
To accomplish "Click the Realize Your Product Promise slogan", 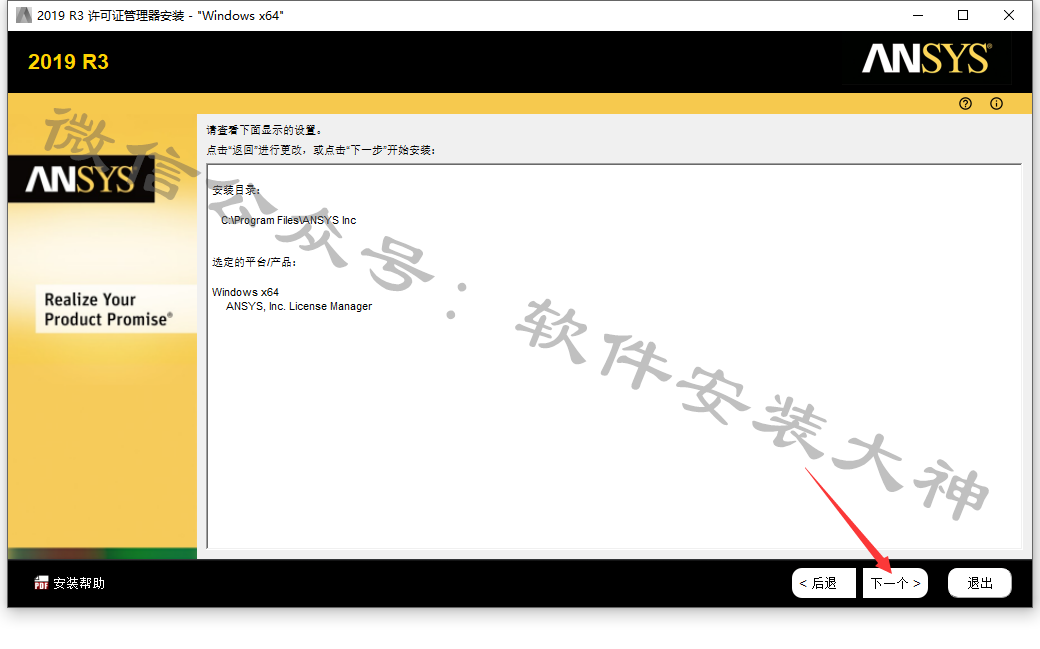I will [109, 309].
